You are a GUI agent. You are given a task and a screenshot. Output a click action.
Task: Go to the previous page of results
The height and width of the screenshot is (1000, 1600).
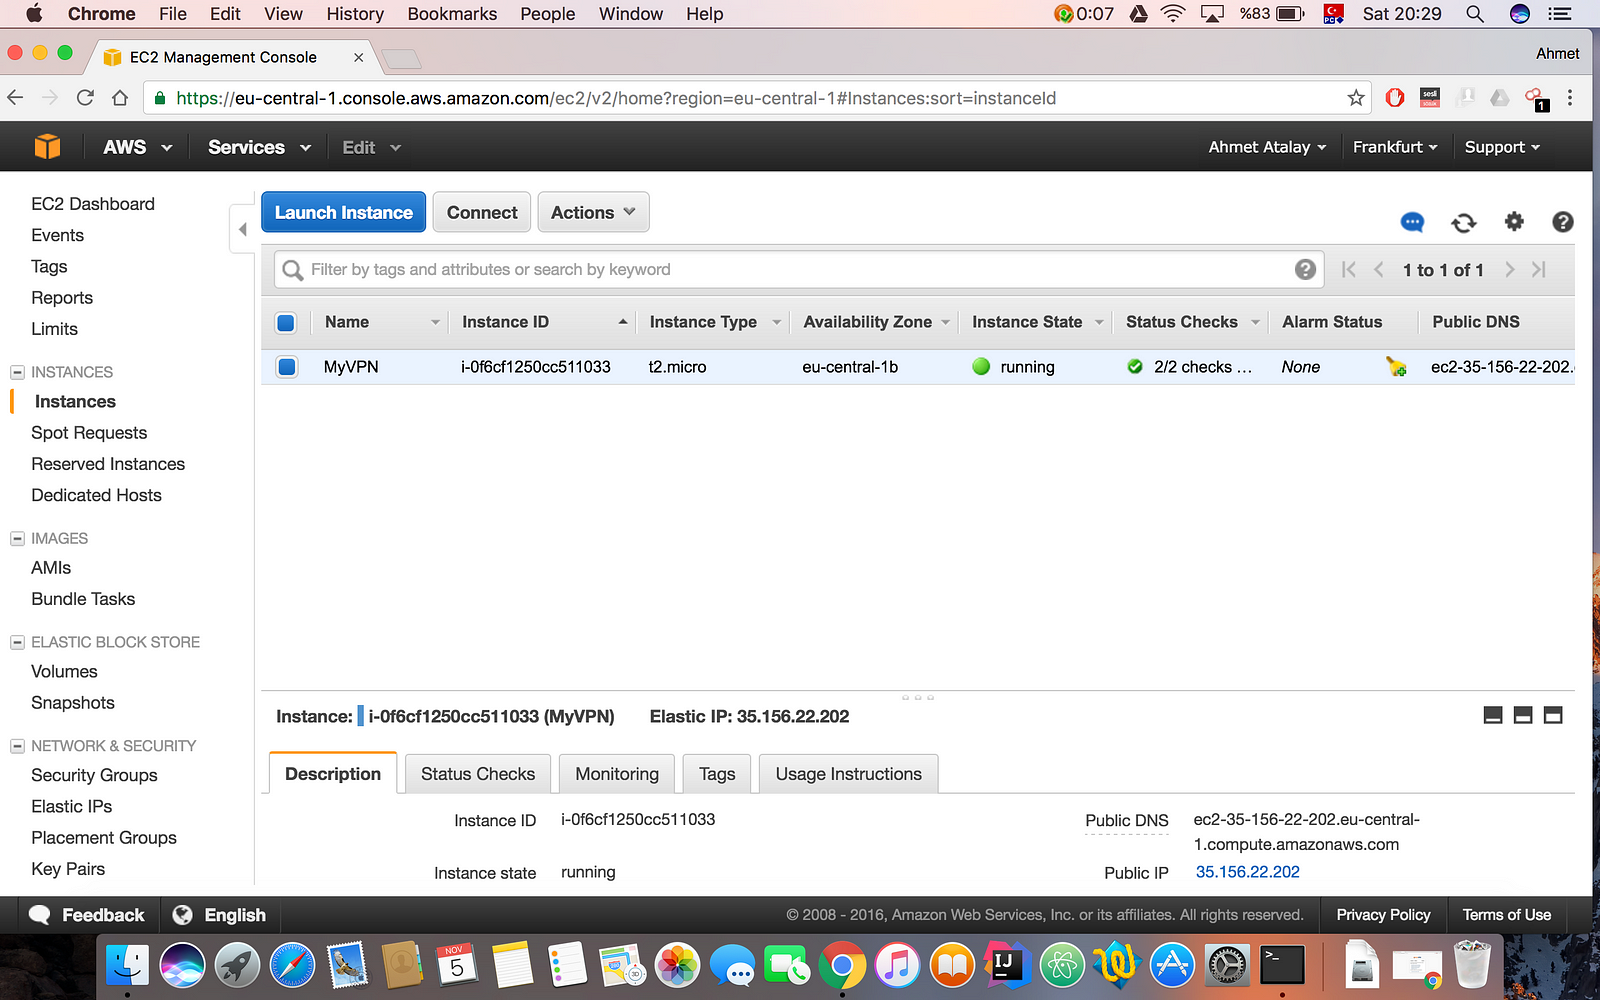1379,269
